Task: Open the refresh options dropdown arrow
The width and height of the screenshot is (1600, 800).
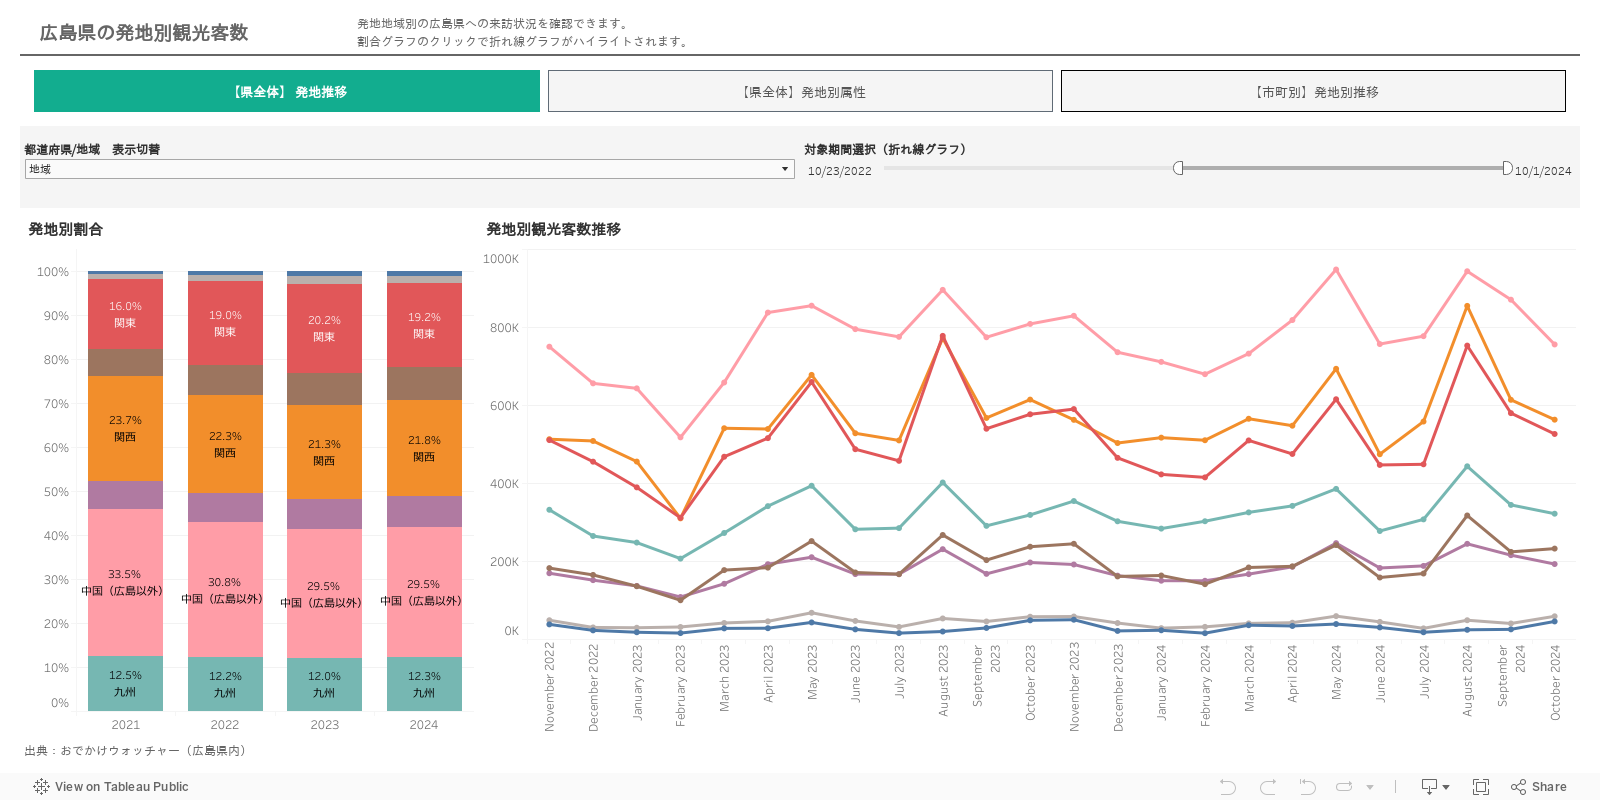Action: (1370, 788)
